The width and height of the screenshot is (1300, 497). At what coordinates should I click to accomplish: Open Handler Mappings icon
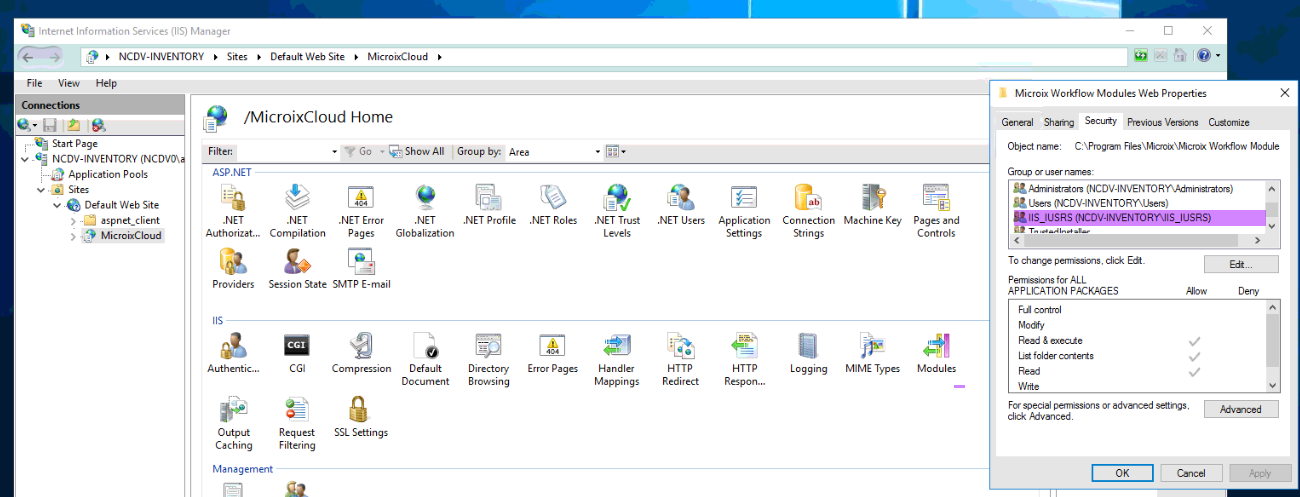[616, 347]
